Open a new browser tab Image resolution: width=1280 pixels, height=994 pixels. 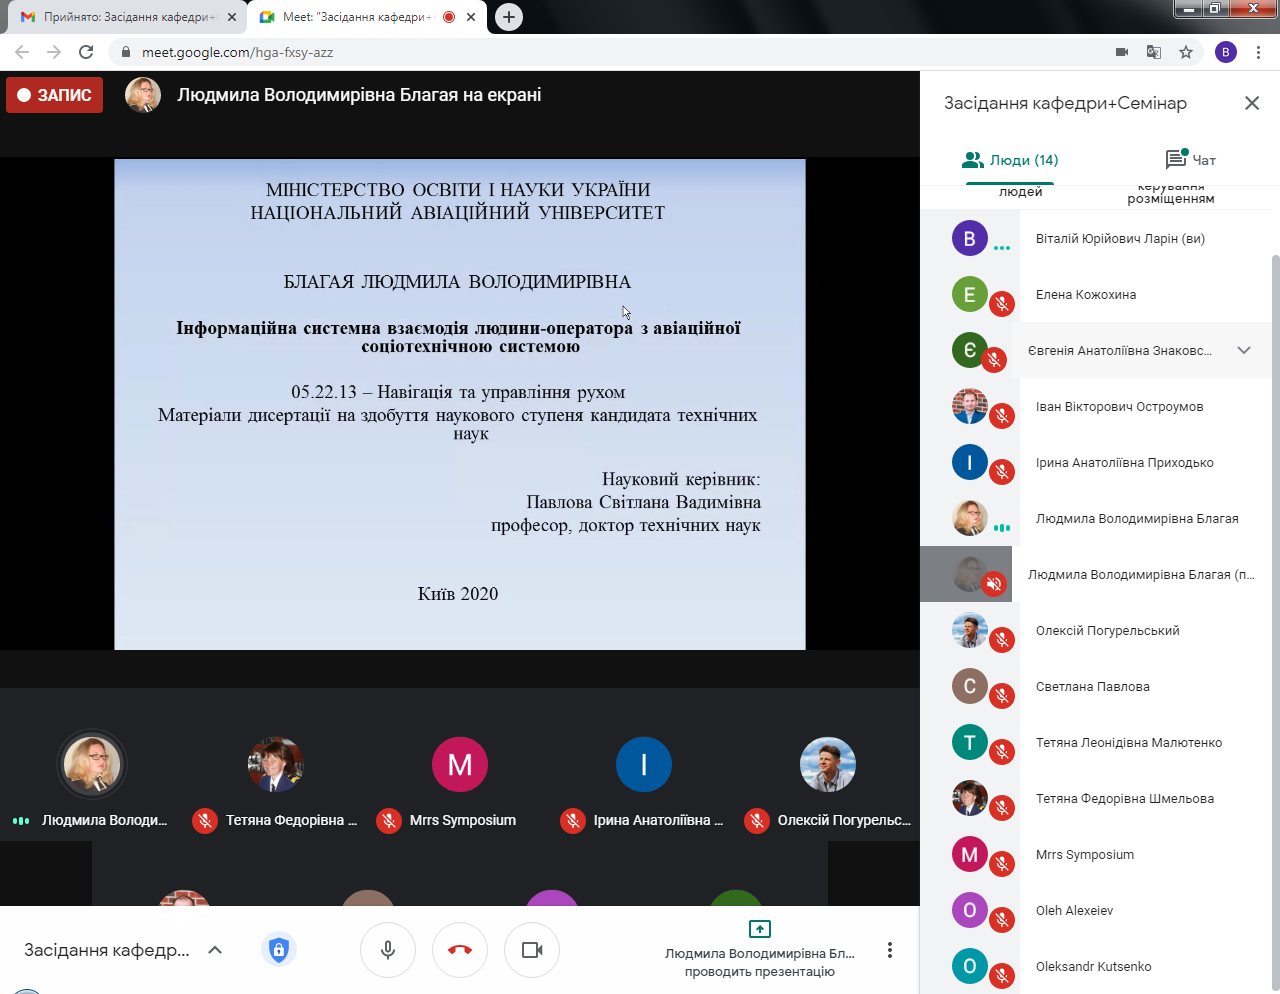[x=509, y=17]
